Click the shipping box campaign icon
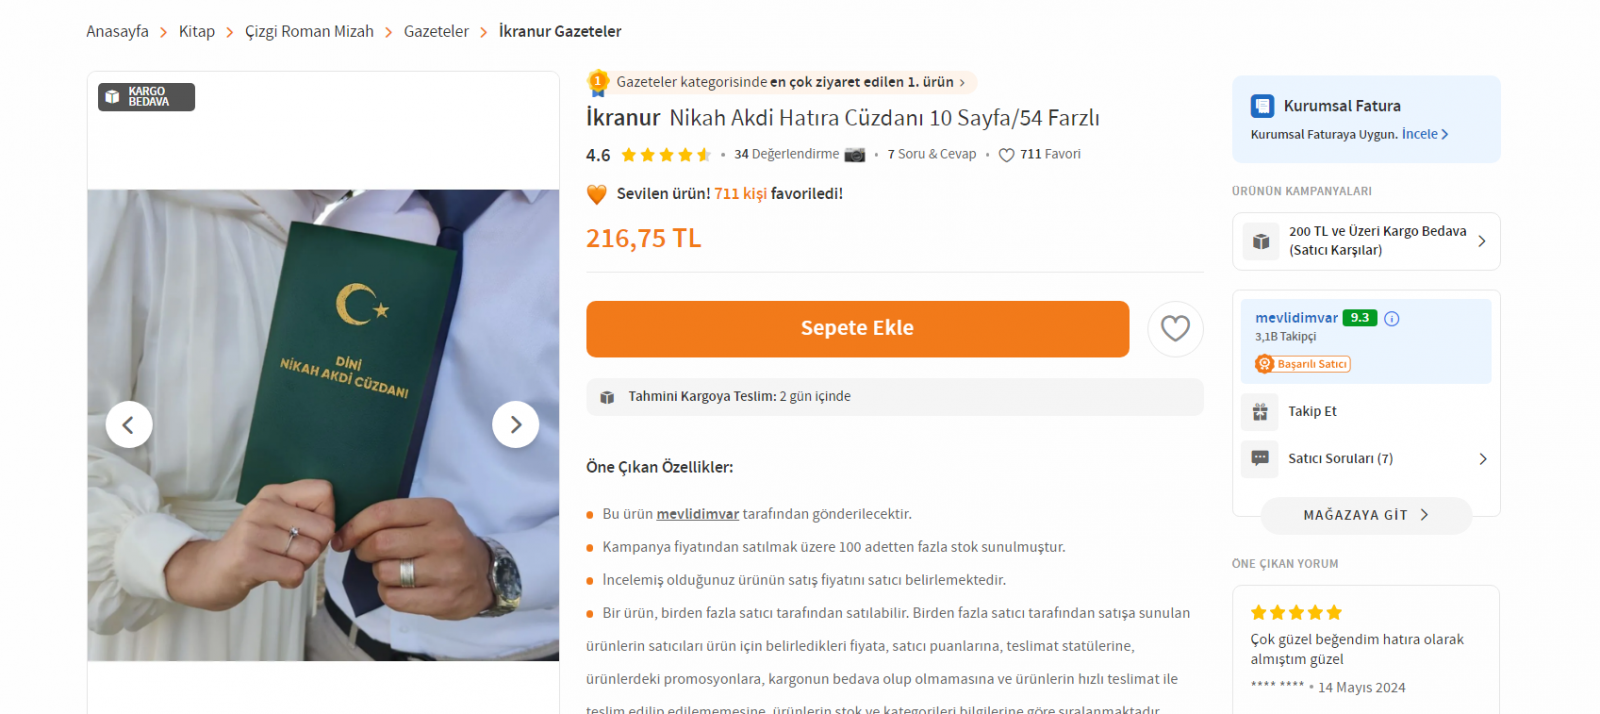Screen dimensions: 1600x714 click(1261, 241)
